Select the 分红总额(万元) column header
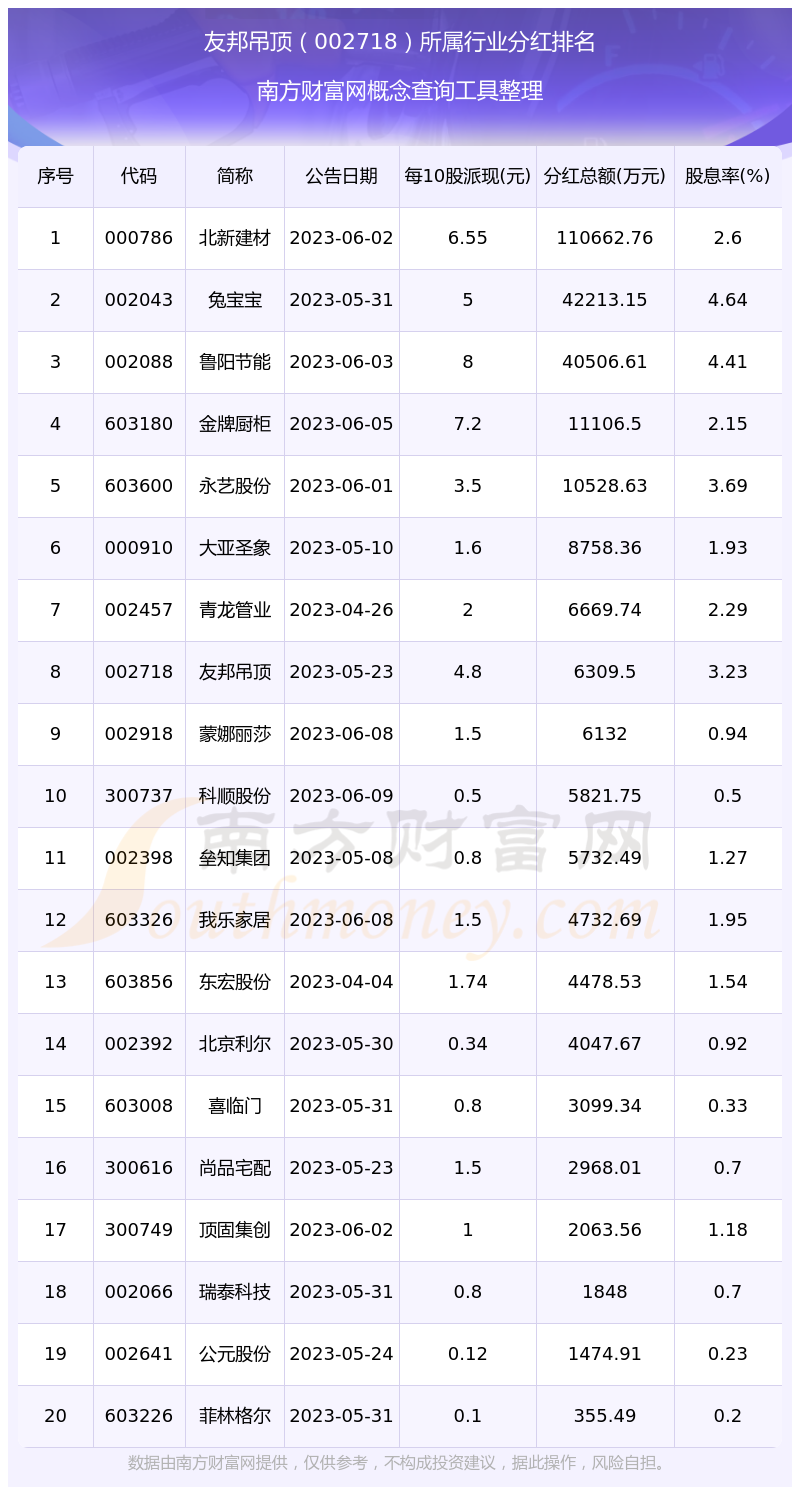The width and height of the screenshot is (800, 1495). [604, 175]
